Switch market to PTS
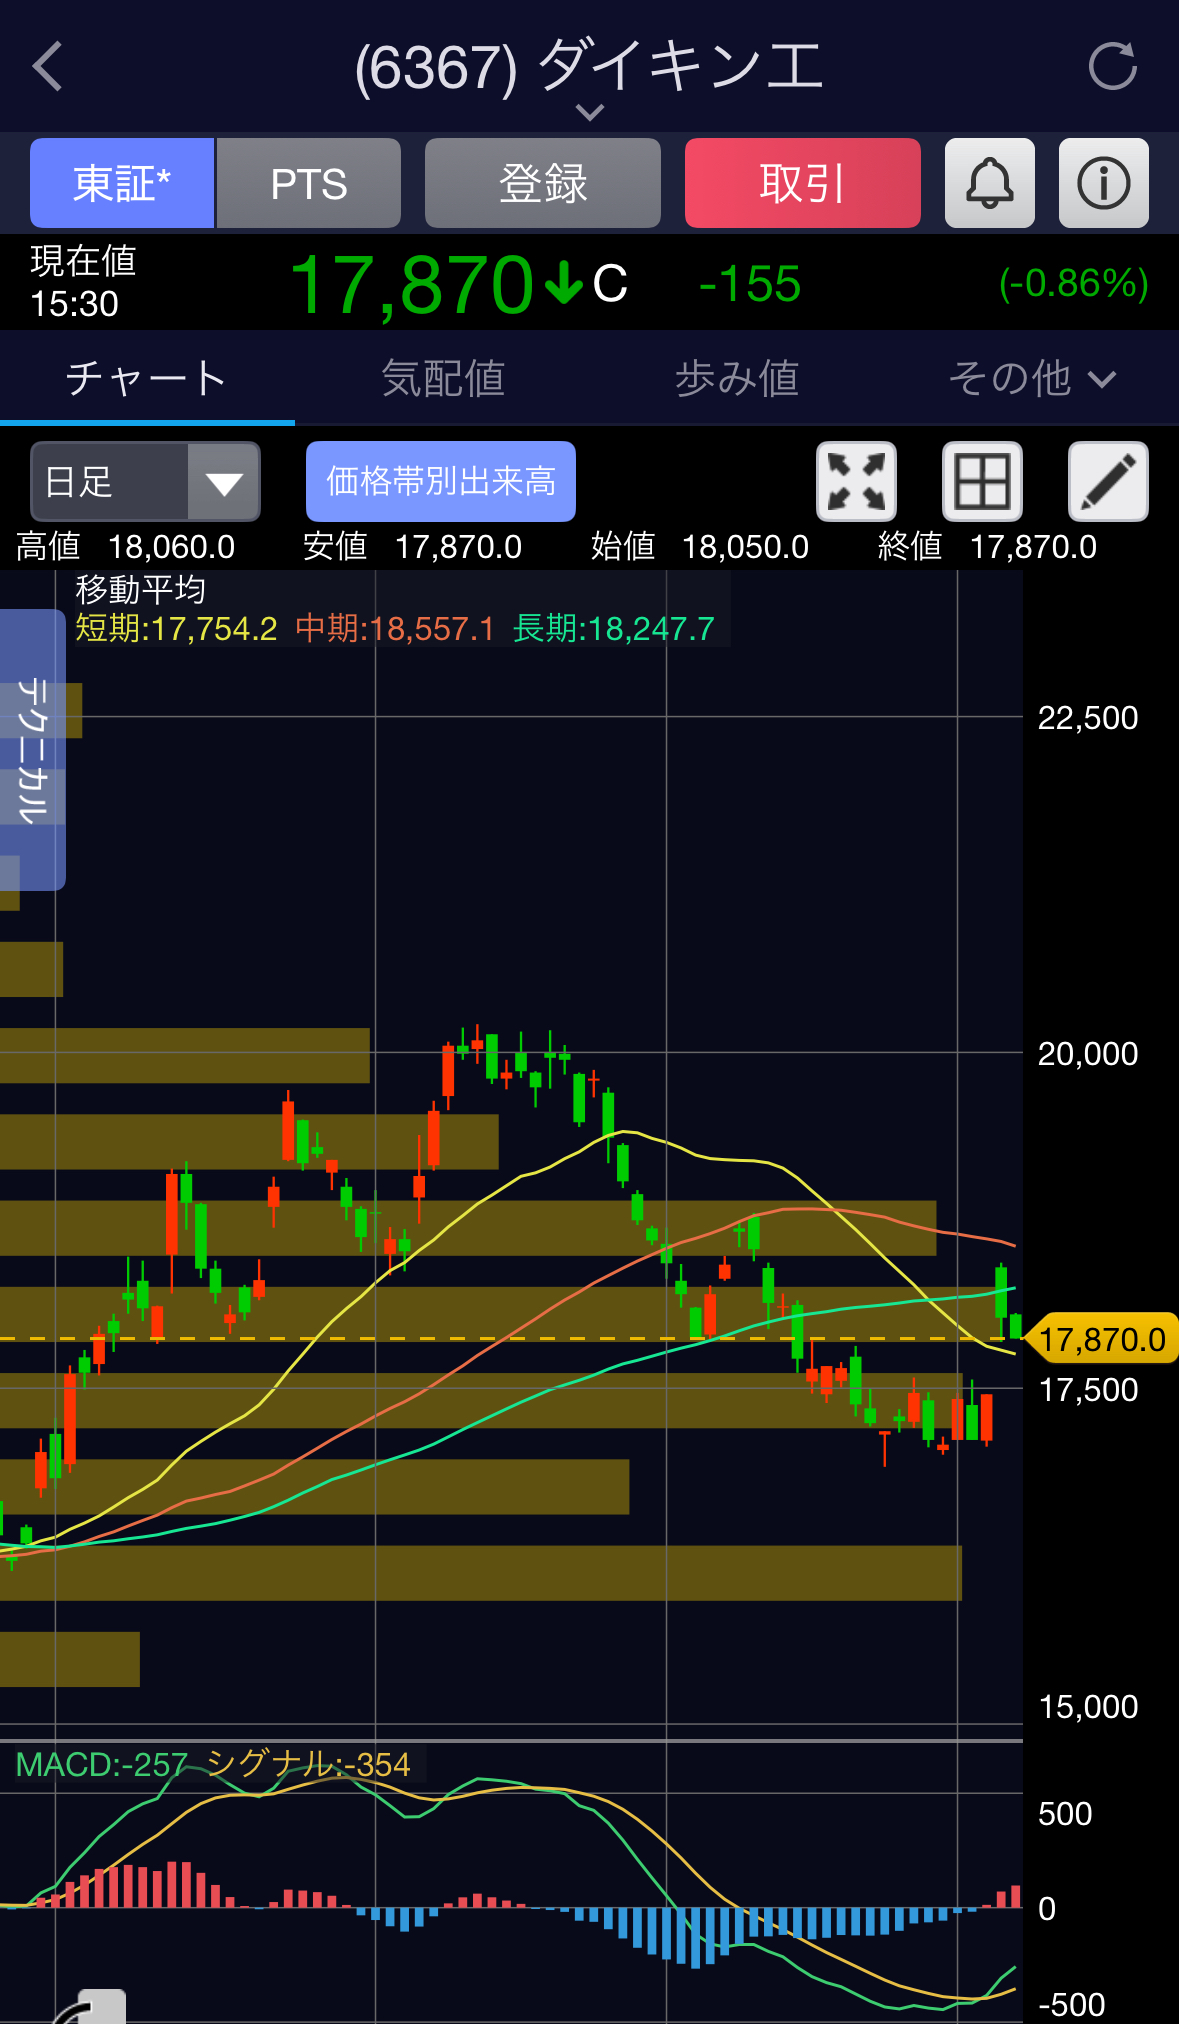1179x2024 pixels. (309, 183)
